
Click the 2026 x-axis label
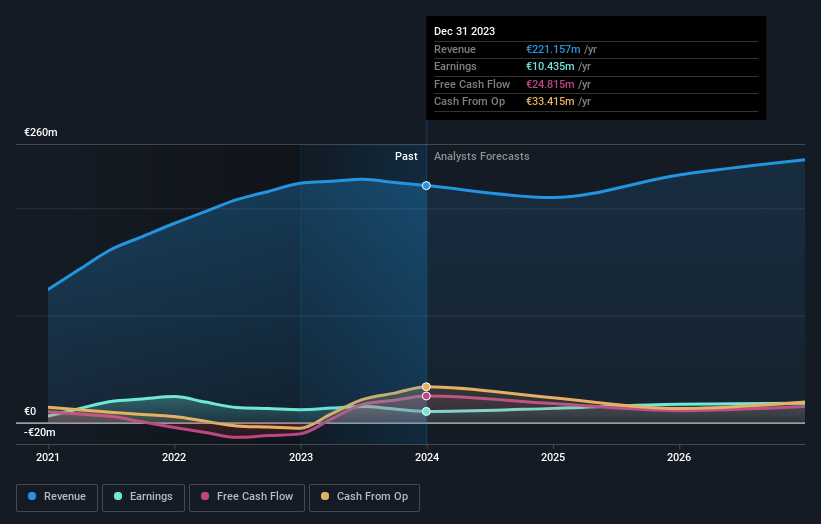[x=679, y=458]
